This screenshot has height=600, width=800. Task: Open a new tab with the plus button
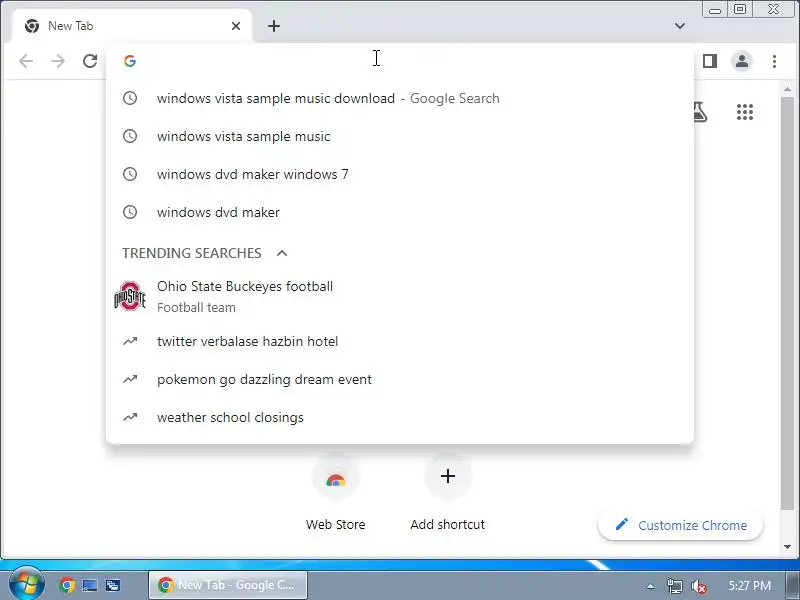[x=274, y=26]
